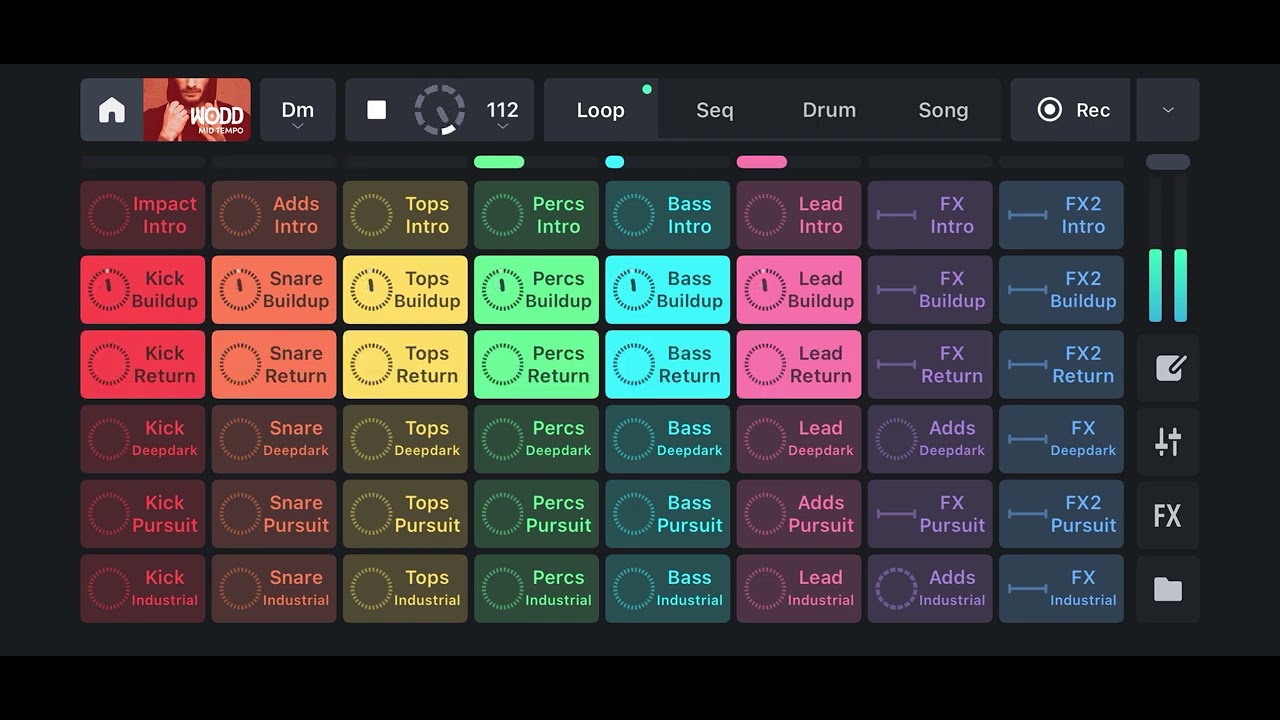Switch to the Loop tab
Screen dimensions: 1280x720
[601, 110]
